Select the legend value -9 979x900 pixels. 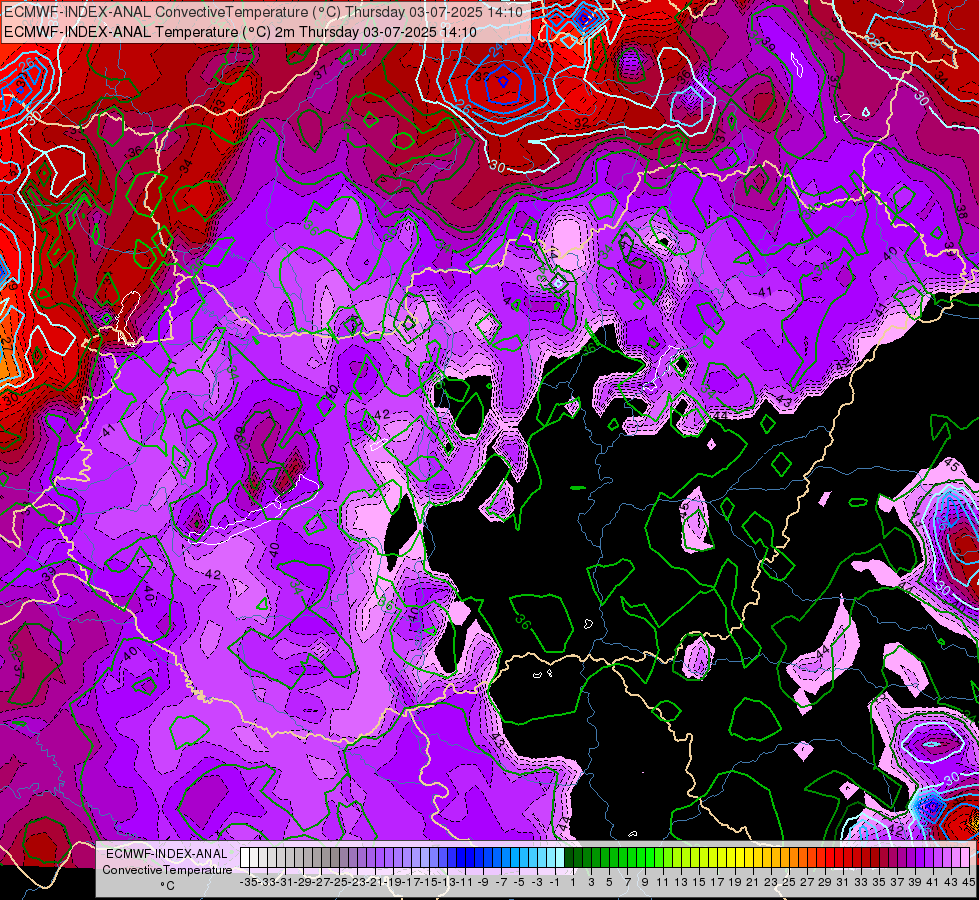pos(483,883)
